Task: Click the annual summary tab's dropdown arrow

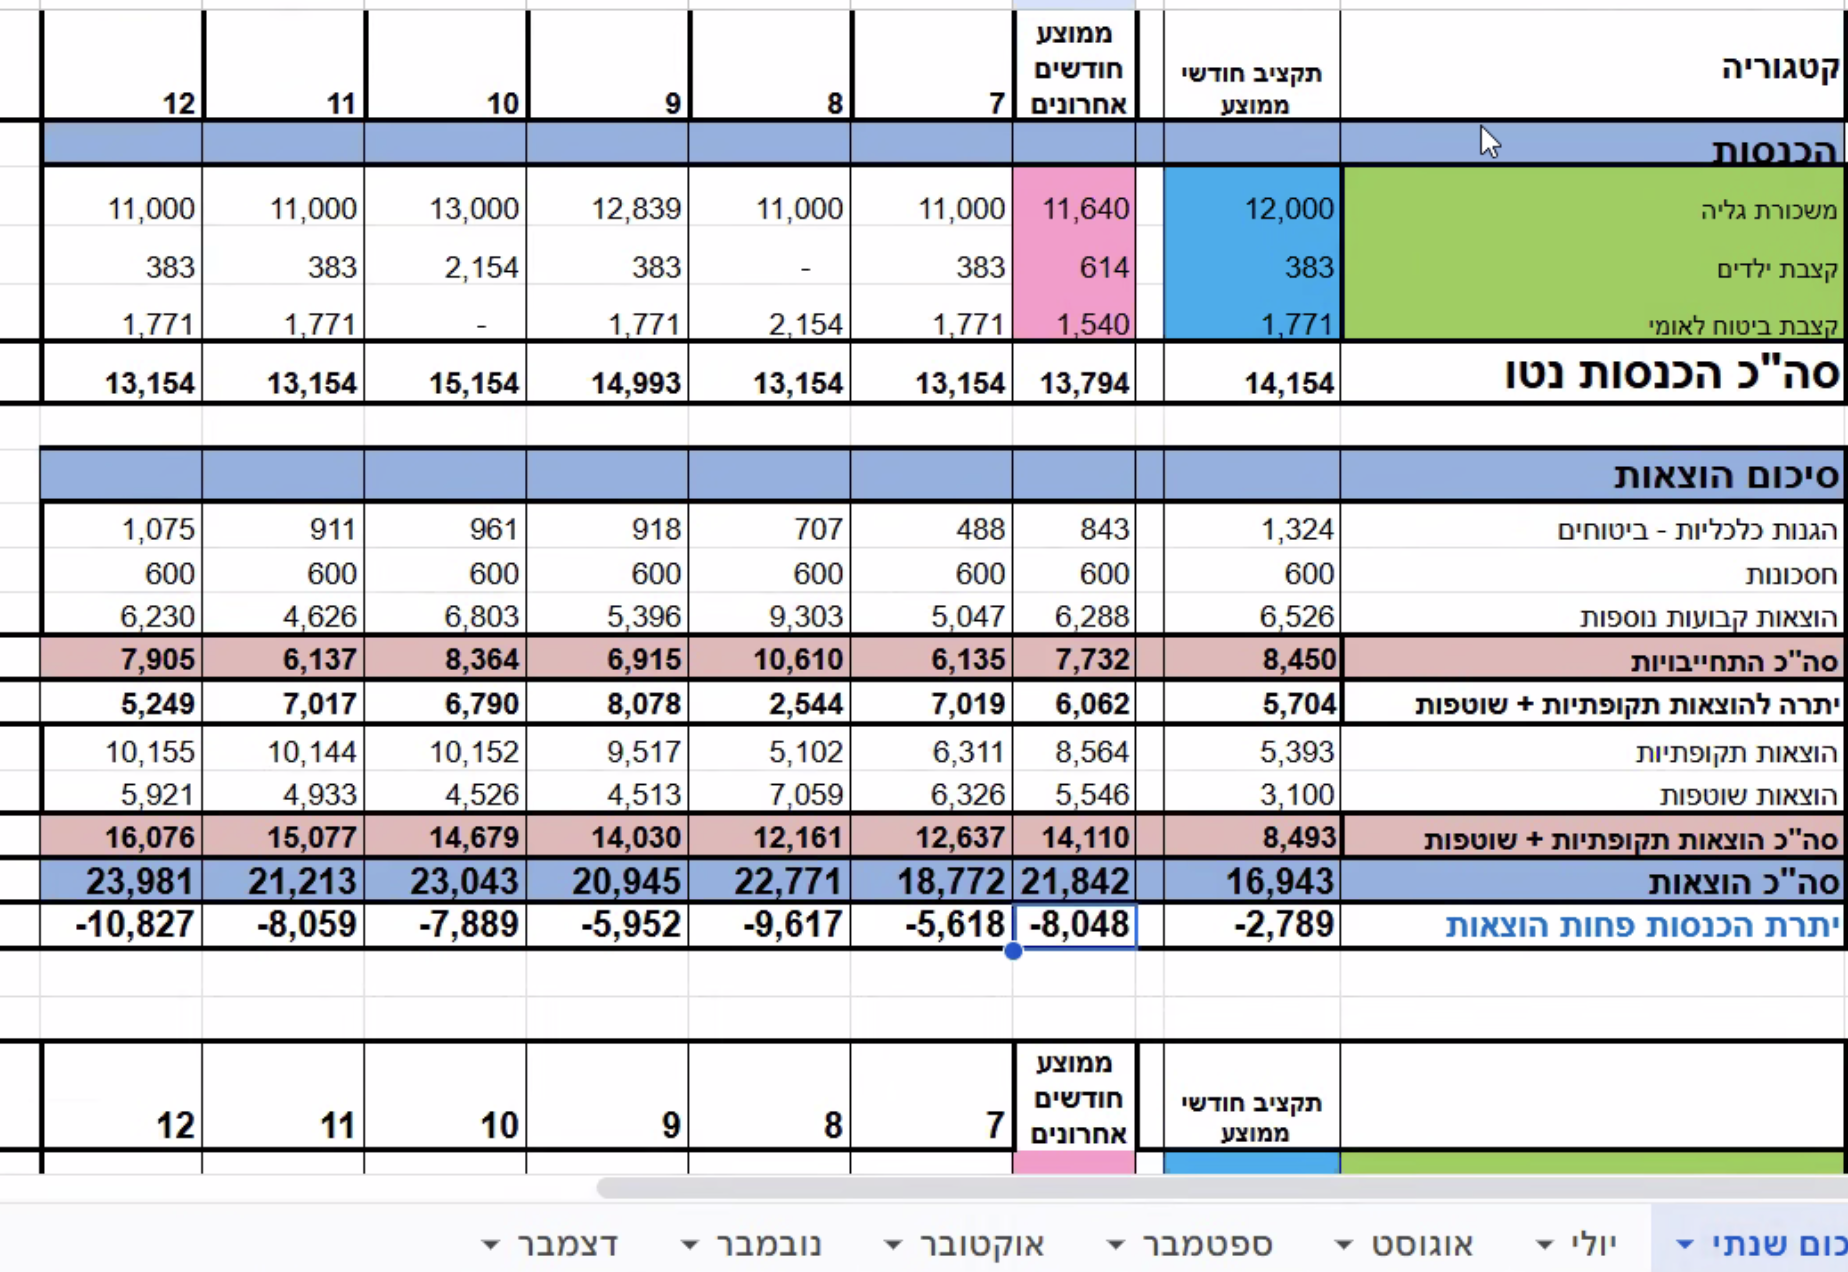Action: point(1685,1246)
